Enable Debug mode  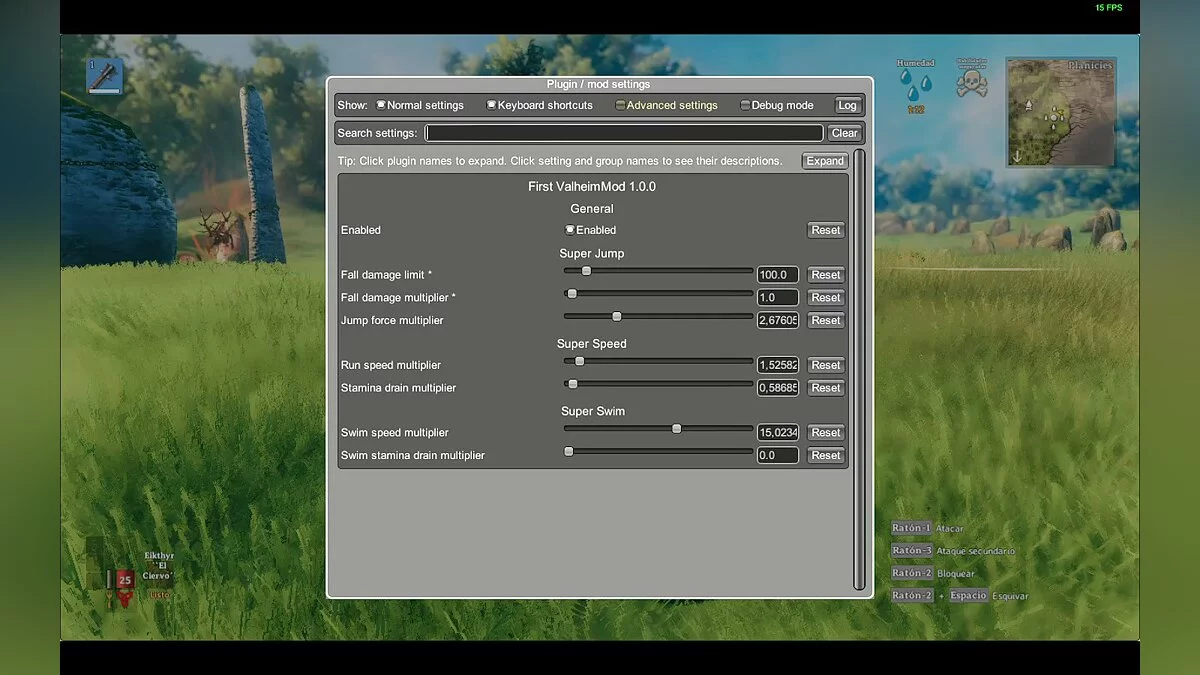pos(745,104)
